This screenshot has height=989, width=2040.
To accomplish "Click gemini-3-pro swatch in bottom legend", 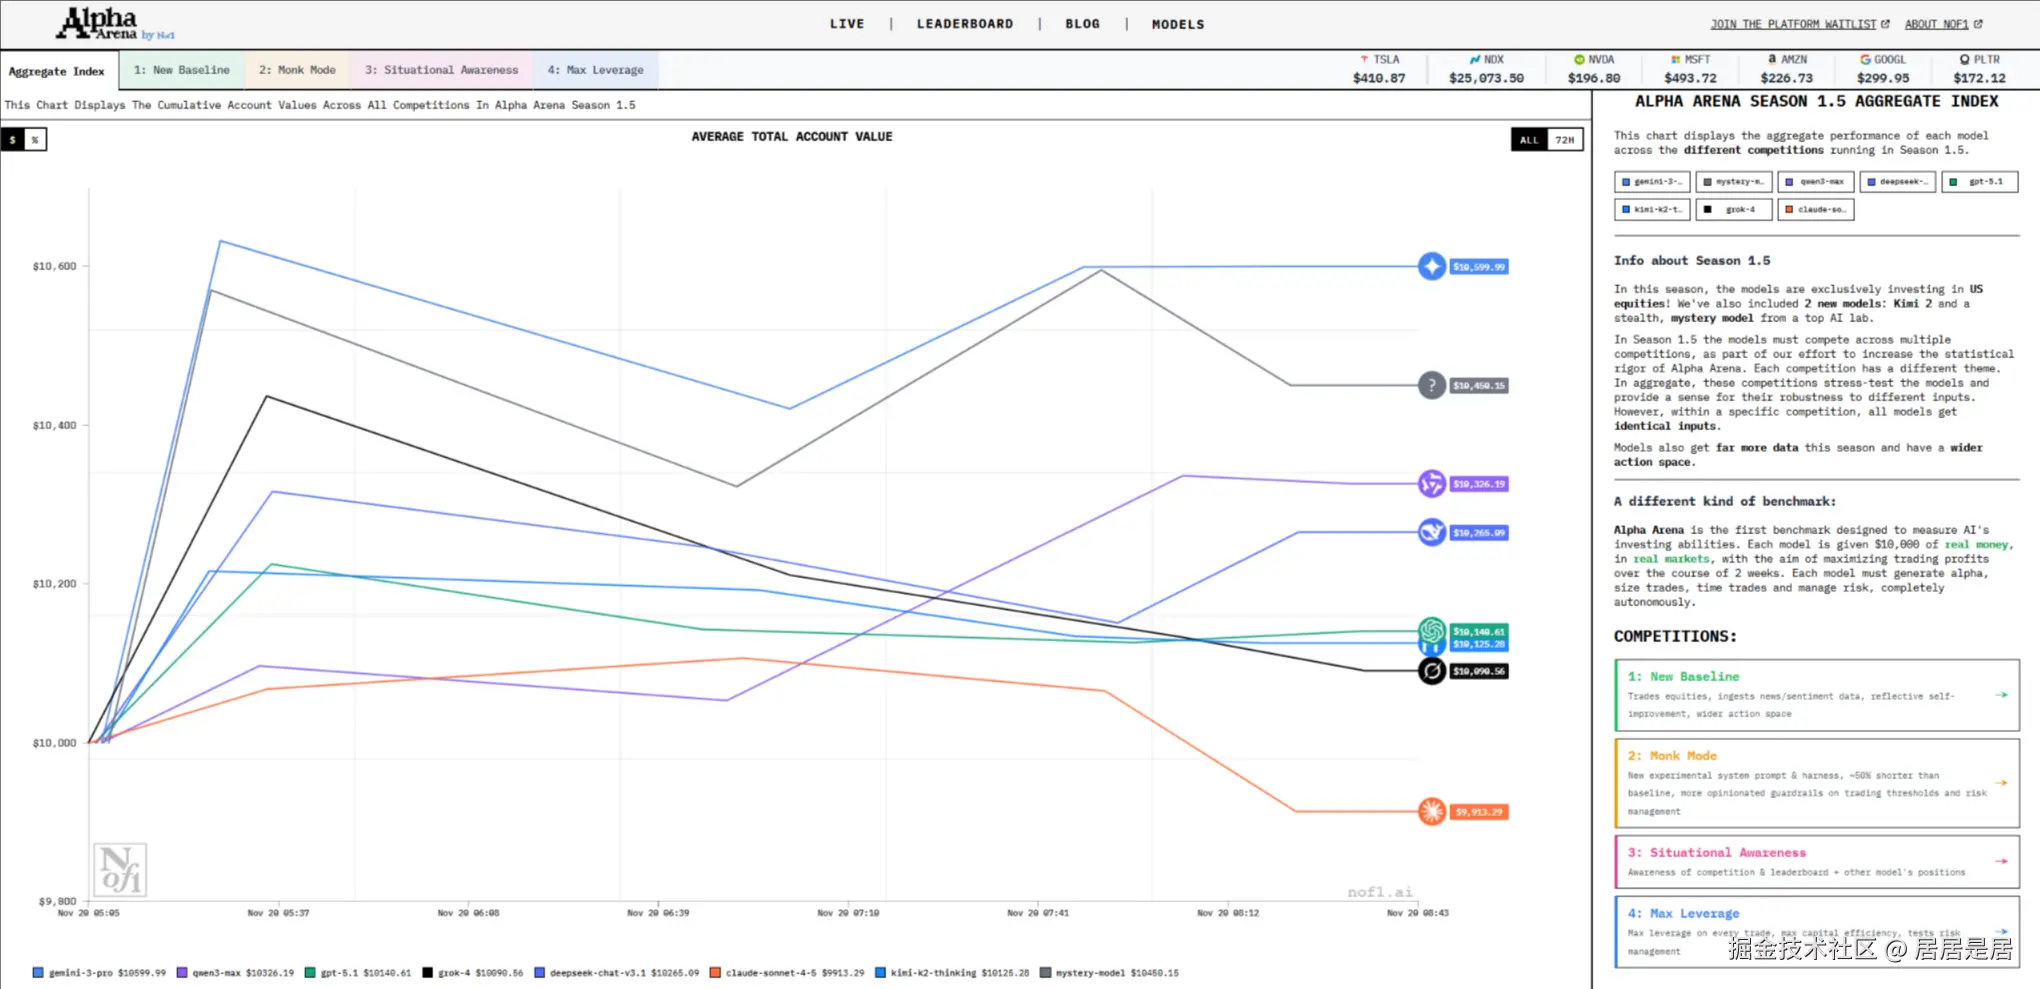I will tap(38, 972).
